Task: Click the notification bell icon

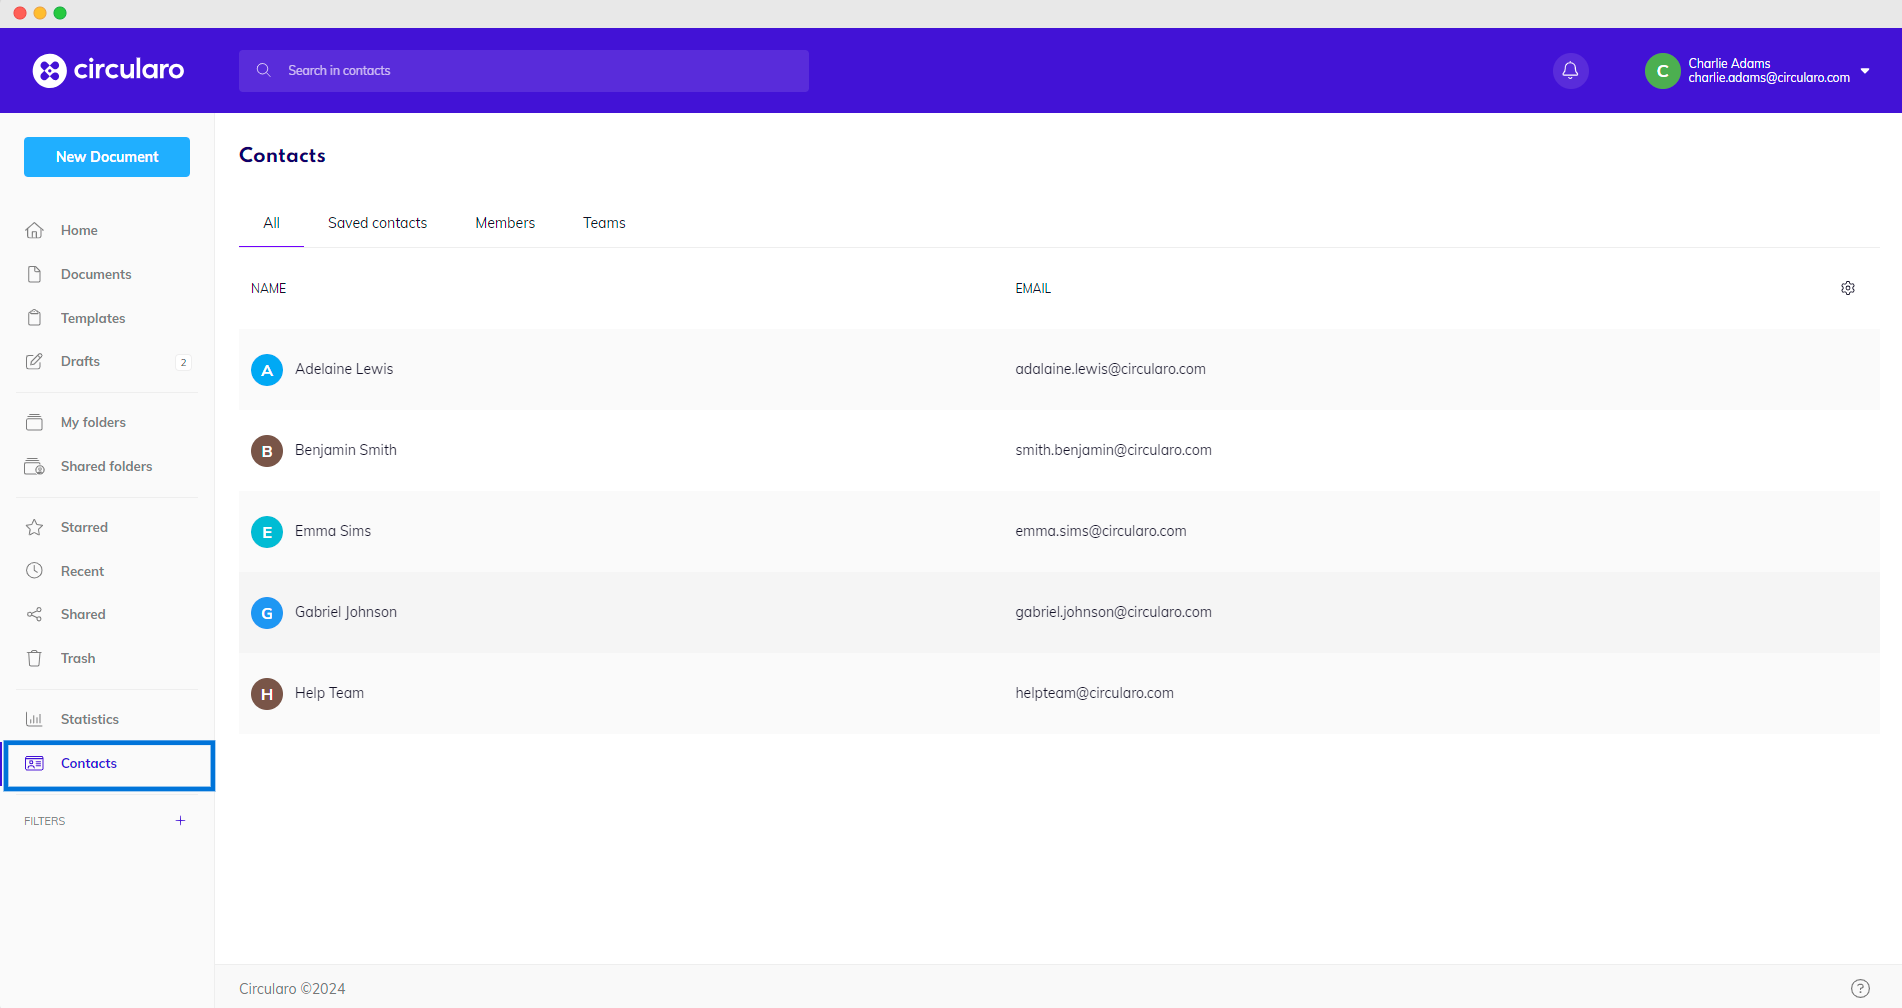Action: pyautogui.click(x=1570, y=71)
